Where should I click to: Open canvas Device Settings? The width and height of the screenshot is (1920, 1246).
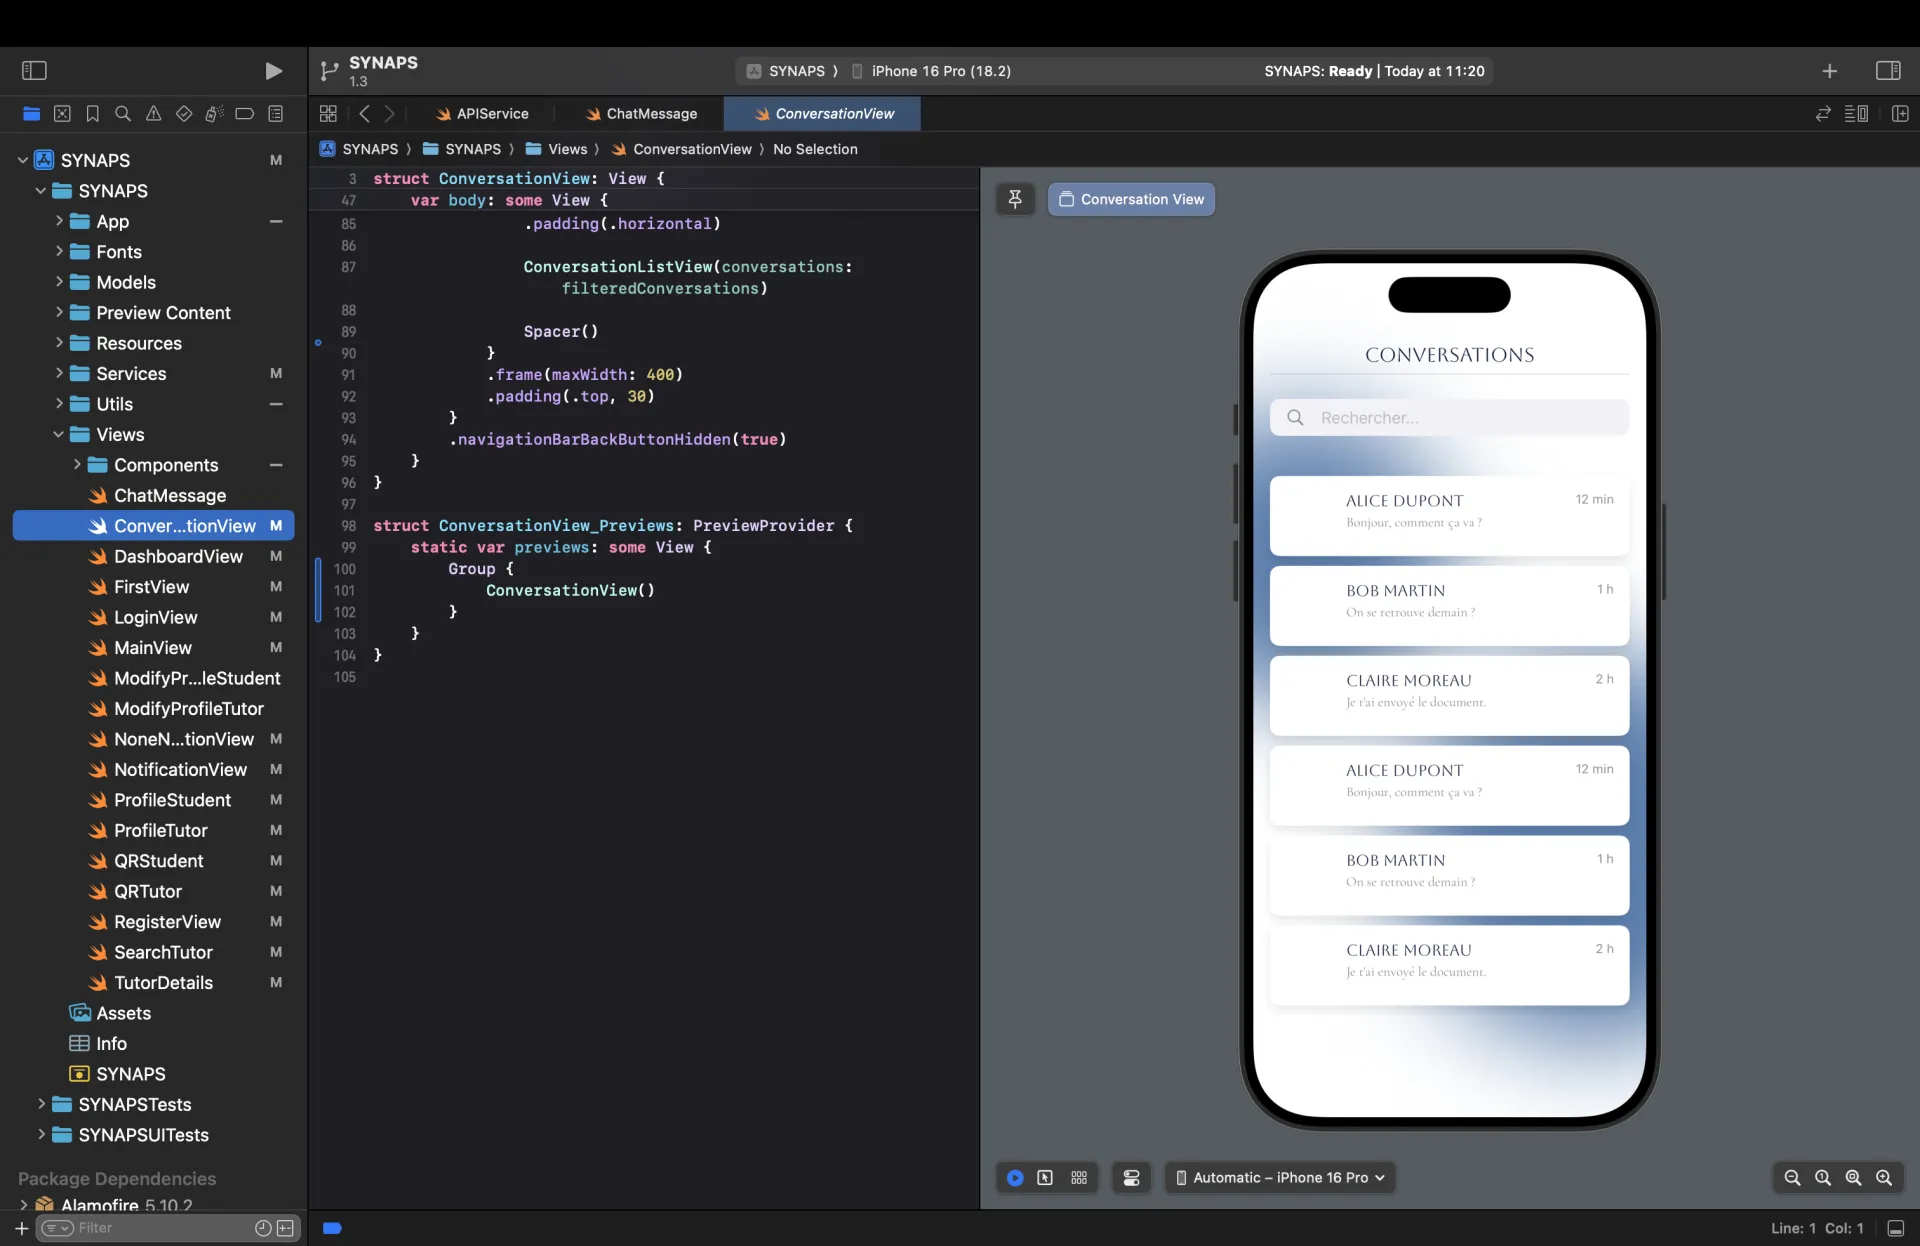[1131, 1178]
